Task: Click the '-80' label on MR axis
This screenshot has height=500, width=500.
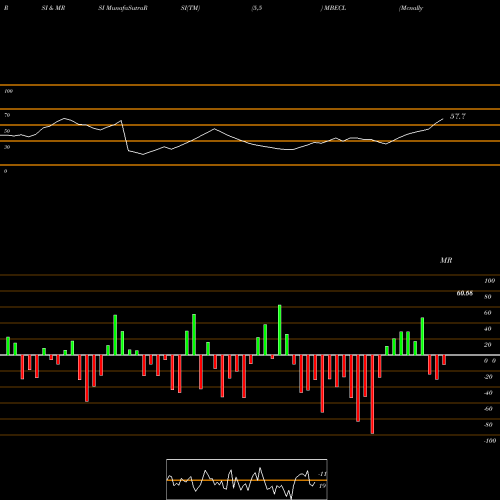Action: pyautogui.click(x=488, y=425)
